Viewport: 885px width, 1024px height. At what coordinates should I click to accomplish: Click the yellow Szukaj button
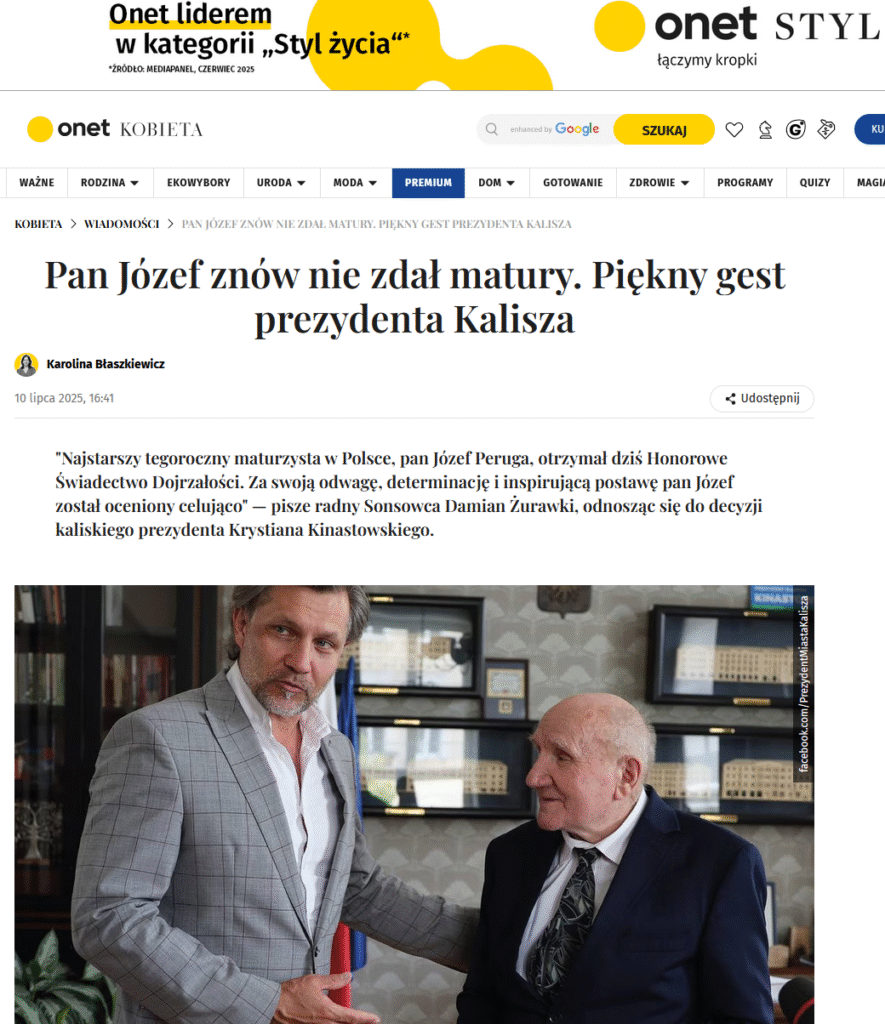point(664,129)
